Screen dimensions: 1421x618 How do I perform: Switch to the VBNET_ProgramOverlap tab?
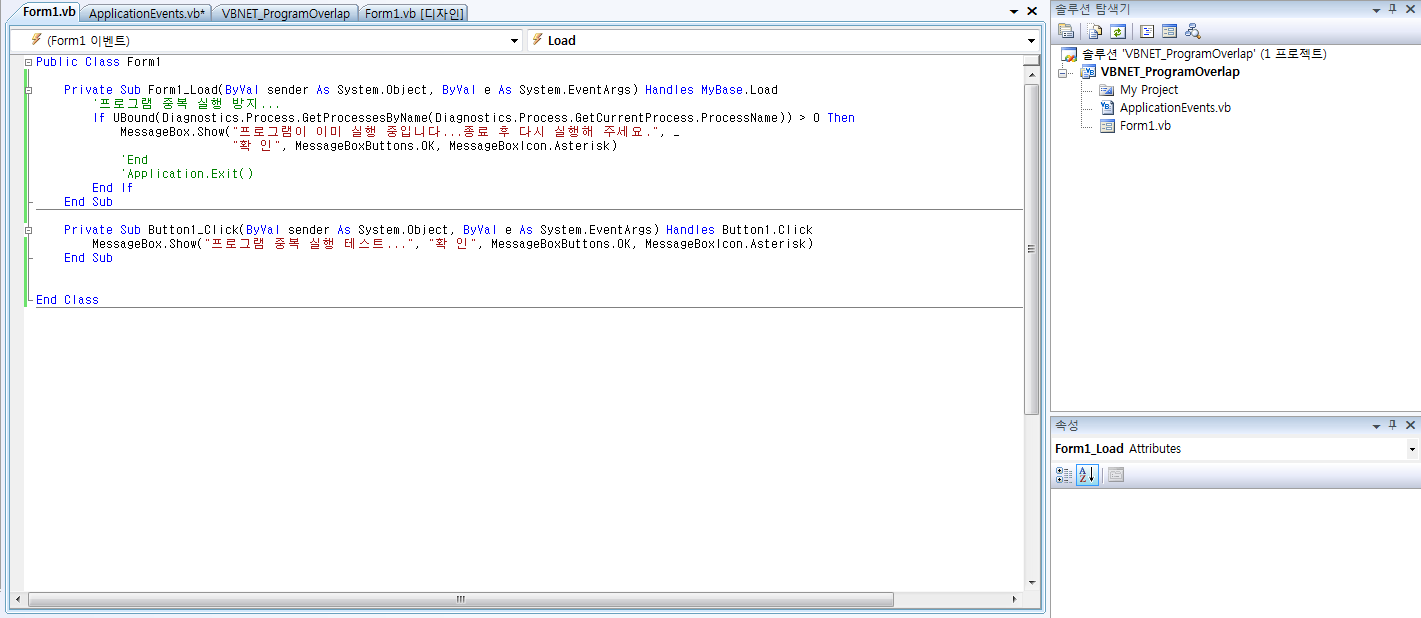click(286, 13)
